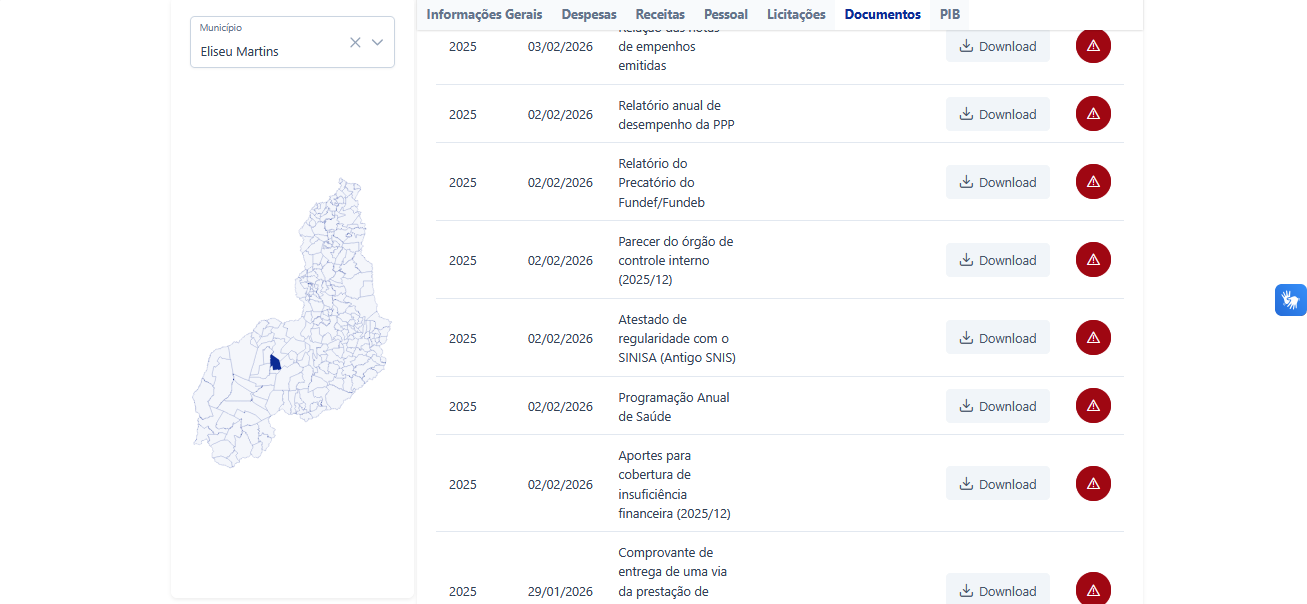Switch to the PIB tab
Viewport: 1307px width, 604px height.
coord(950,14)
